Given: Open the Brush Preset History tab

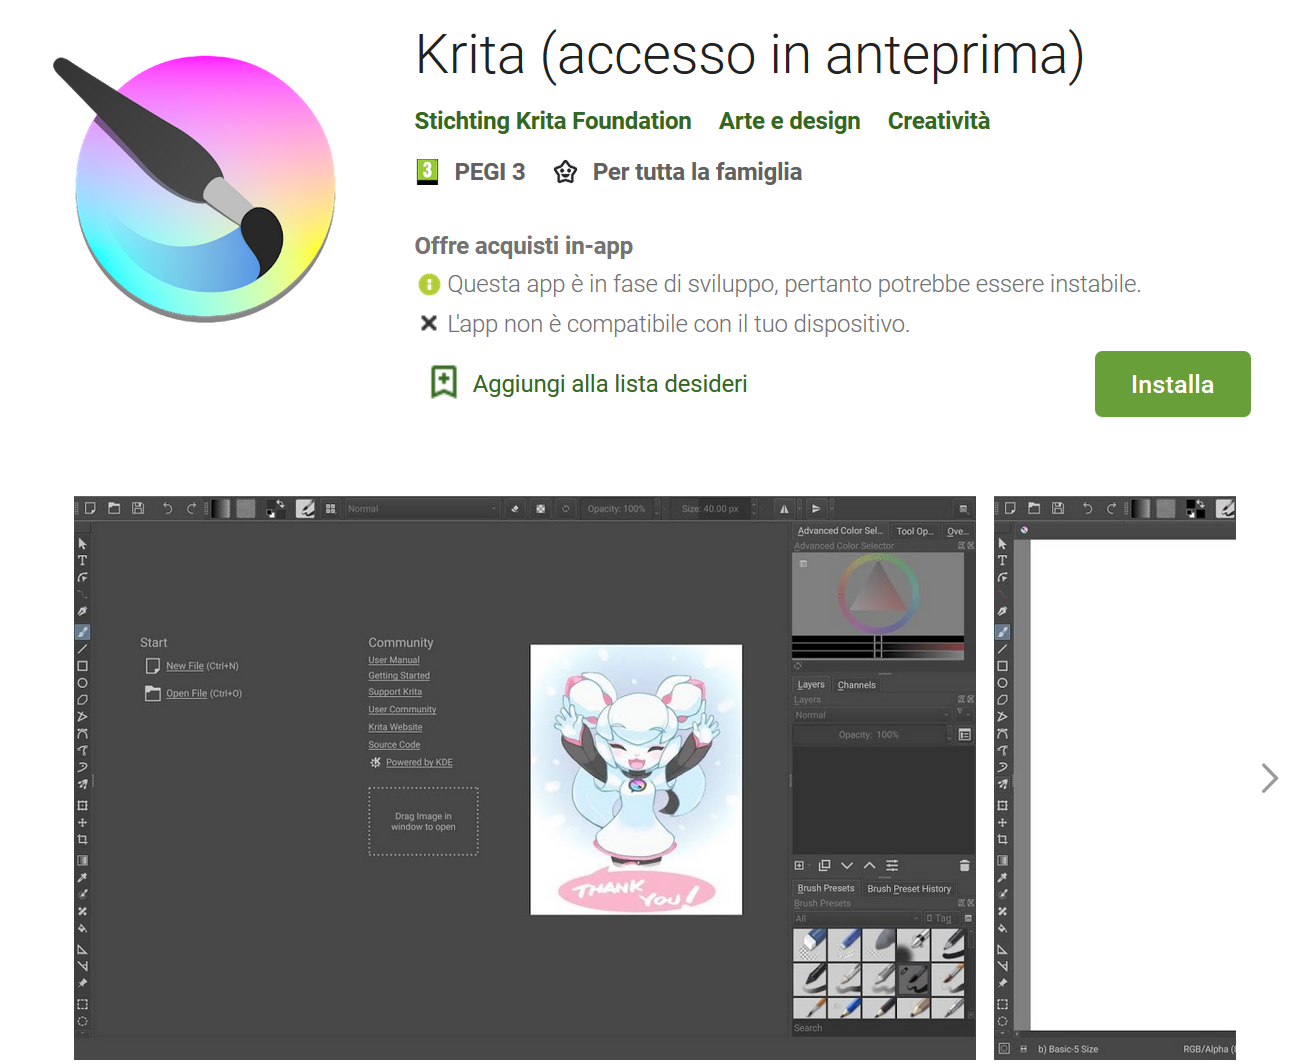Looking at the screenshot, I should click(908, 888).
